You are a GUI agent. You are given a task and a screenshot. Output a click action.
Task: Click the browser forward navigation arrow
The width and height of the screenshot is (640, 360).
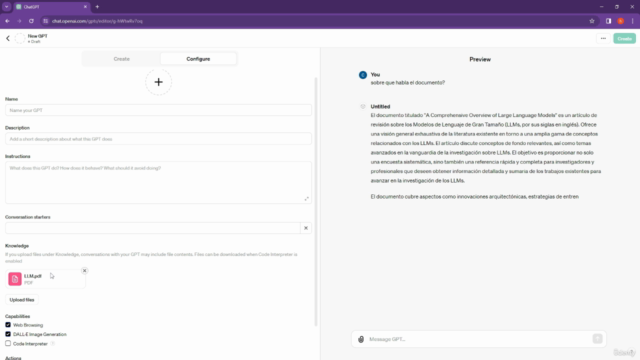tap(19, 21)
